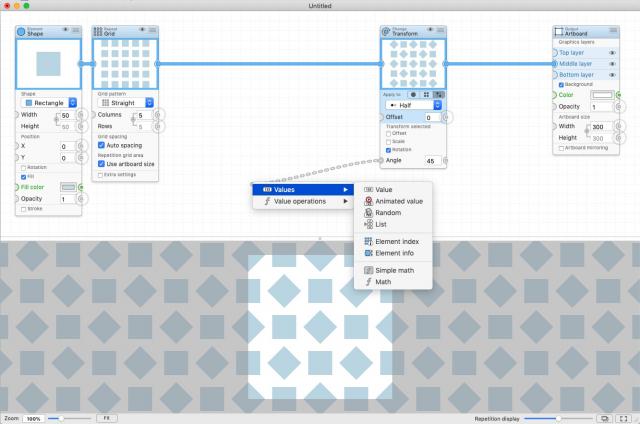Open the Values submenu
Image resolution: width=640 pixels, height=424 pixels.
(x=303, y=190)
